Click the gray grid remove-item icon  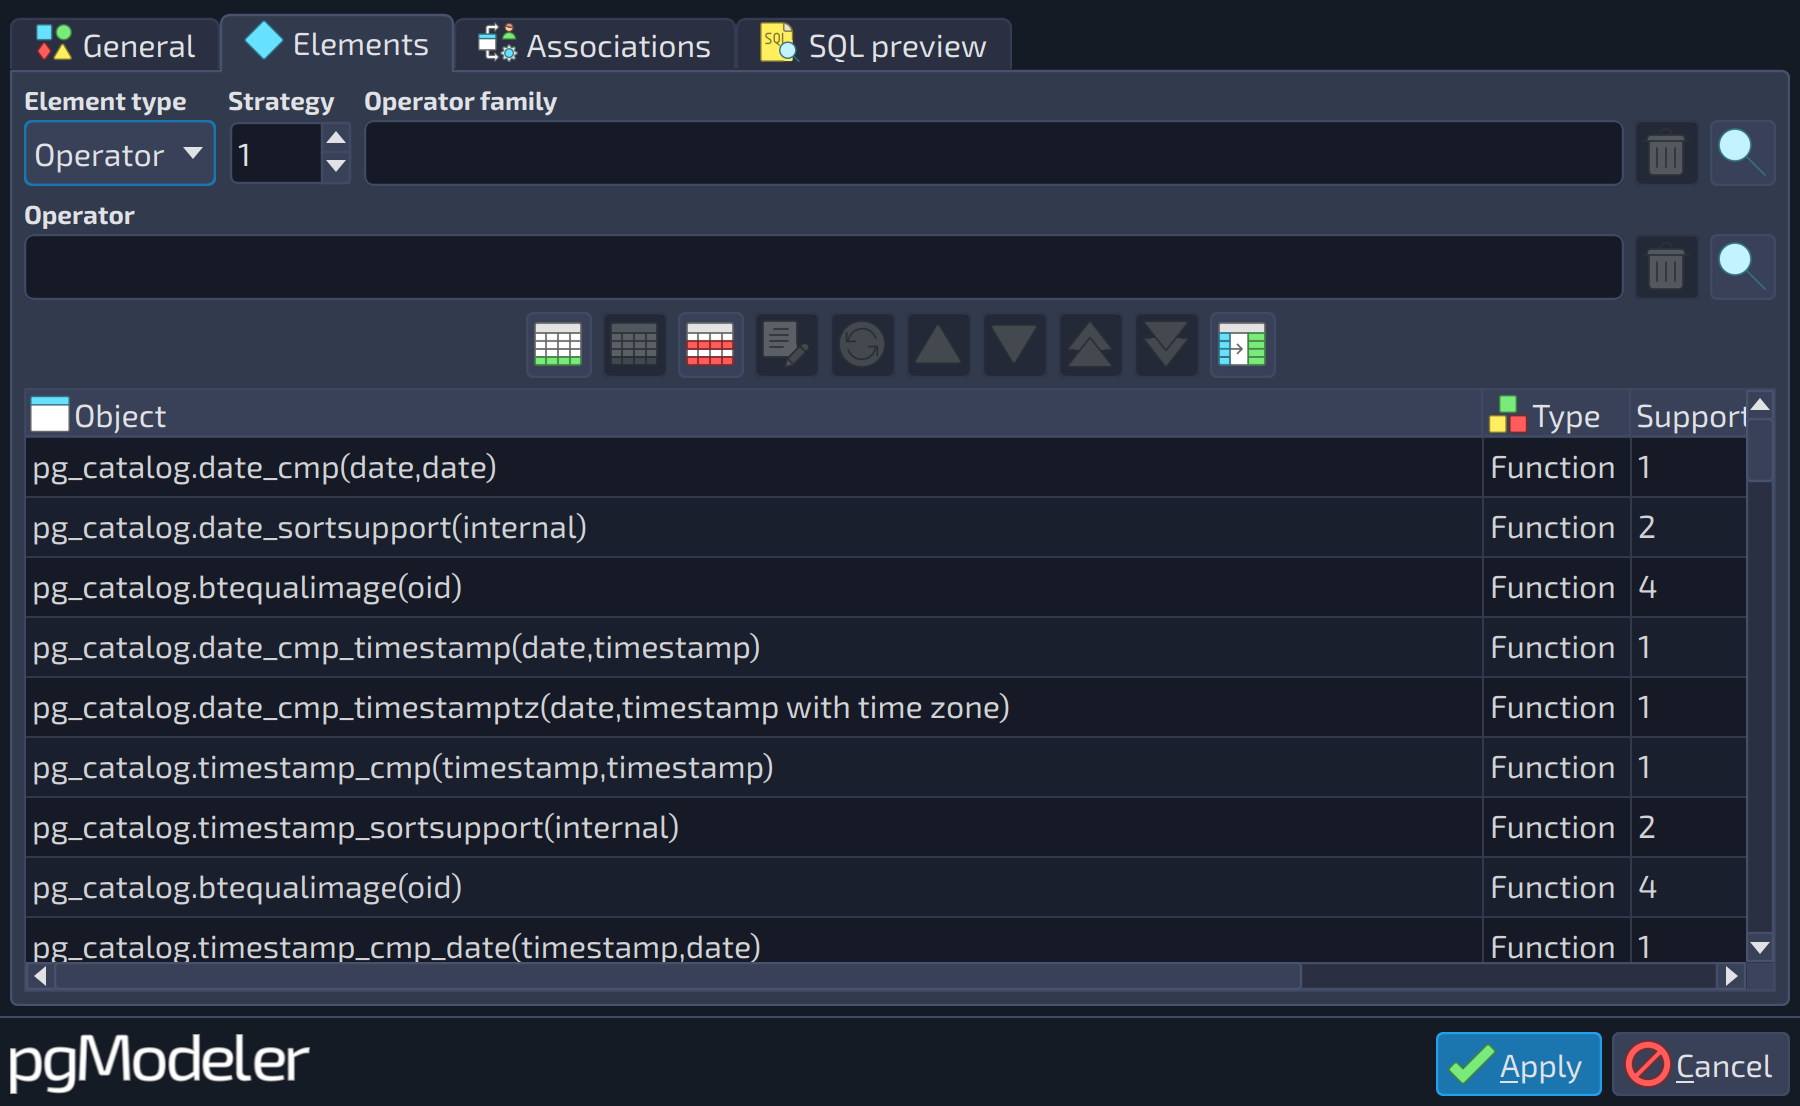pos(634,345)
